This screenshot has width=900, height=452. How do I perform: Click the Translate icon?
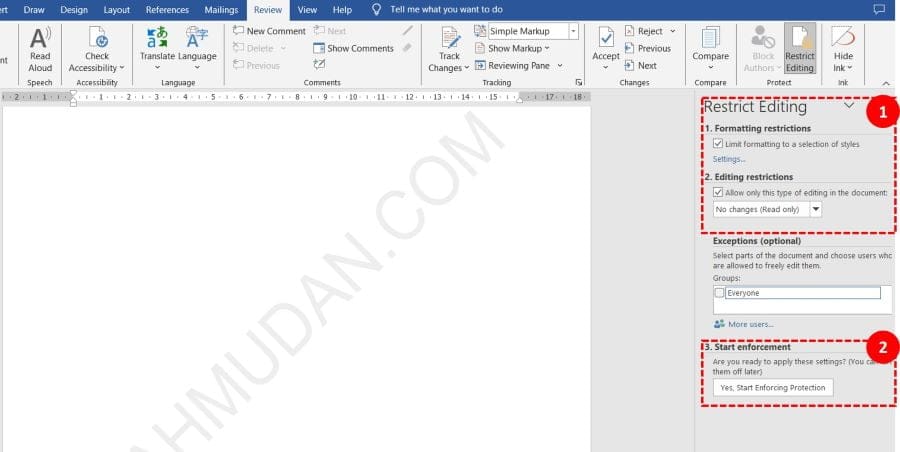point(157,40)
